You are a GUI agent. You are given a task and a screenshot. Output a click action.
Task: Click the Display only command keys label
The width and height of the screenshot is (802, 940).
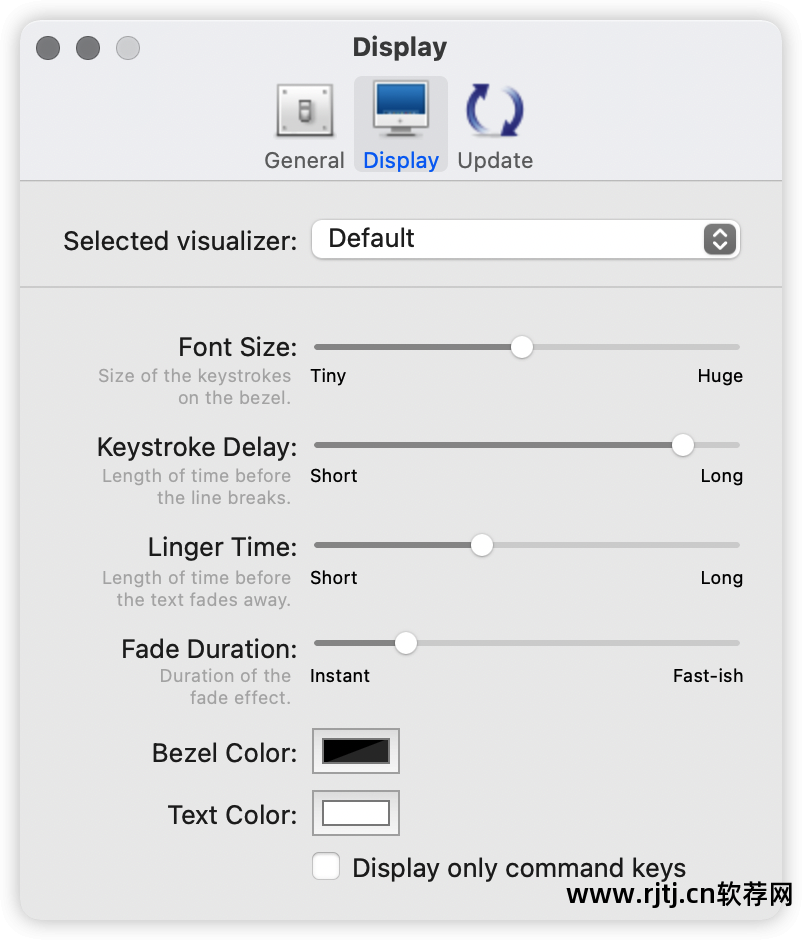pyautogui.click(x=519, y=868)
